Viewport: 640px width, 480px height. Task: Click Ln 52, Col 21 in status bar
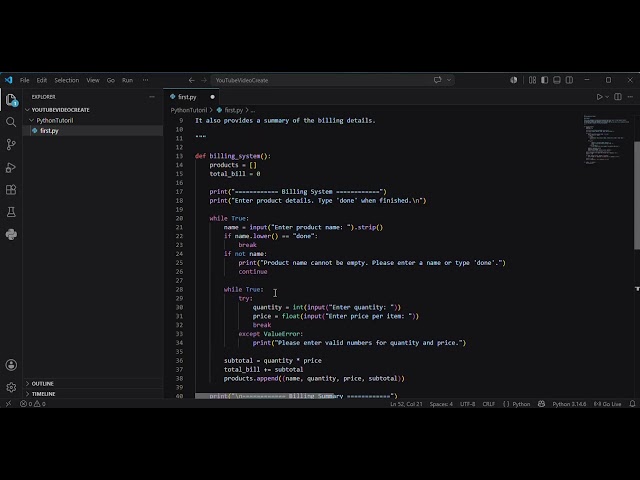pyautogui.click(x=406, y=404)
